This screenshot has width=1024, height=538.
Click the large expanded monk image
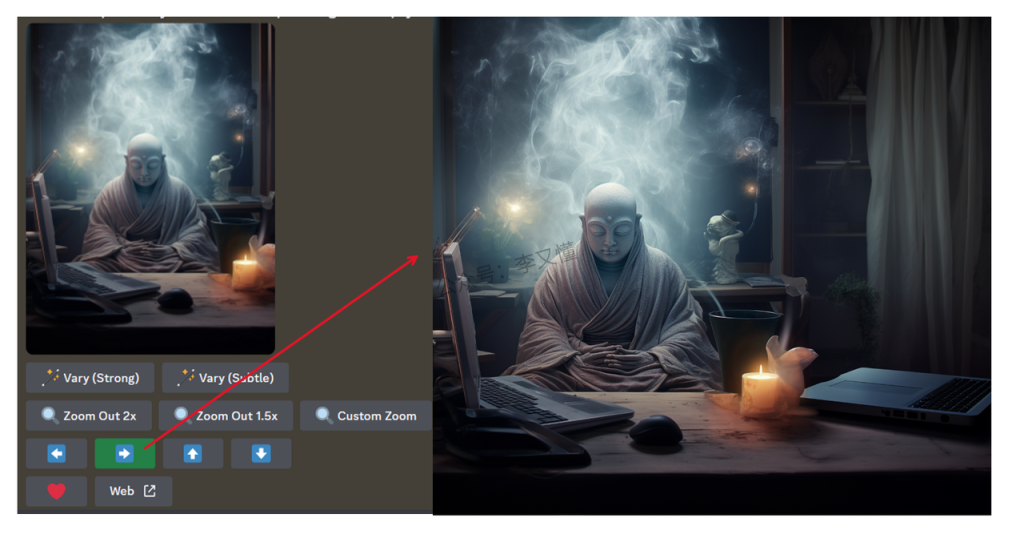(711, 265)
